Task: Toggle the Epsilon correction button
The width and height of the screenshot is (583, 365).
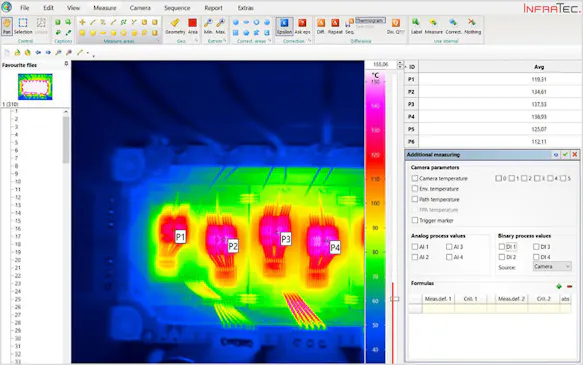Action: click(284, 26)
